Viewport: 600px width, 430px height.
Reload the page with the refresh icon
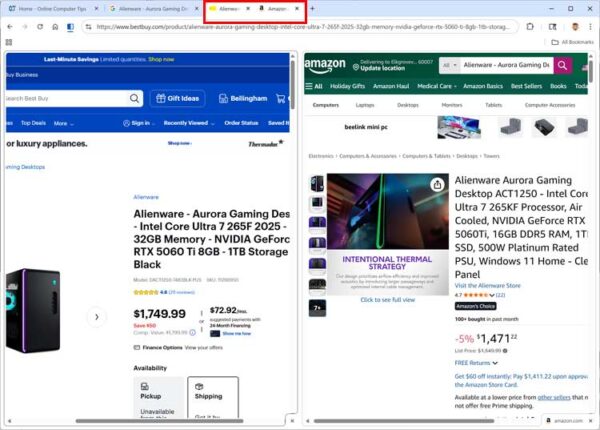click(x=40, y=27)
